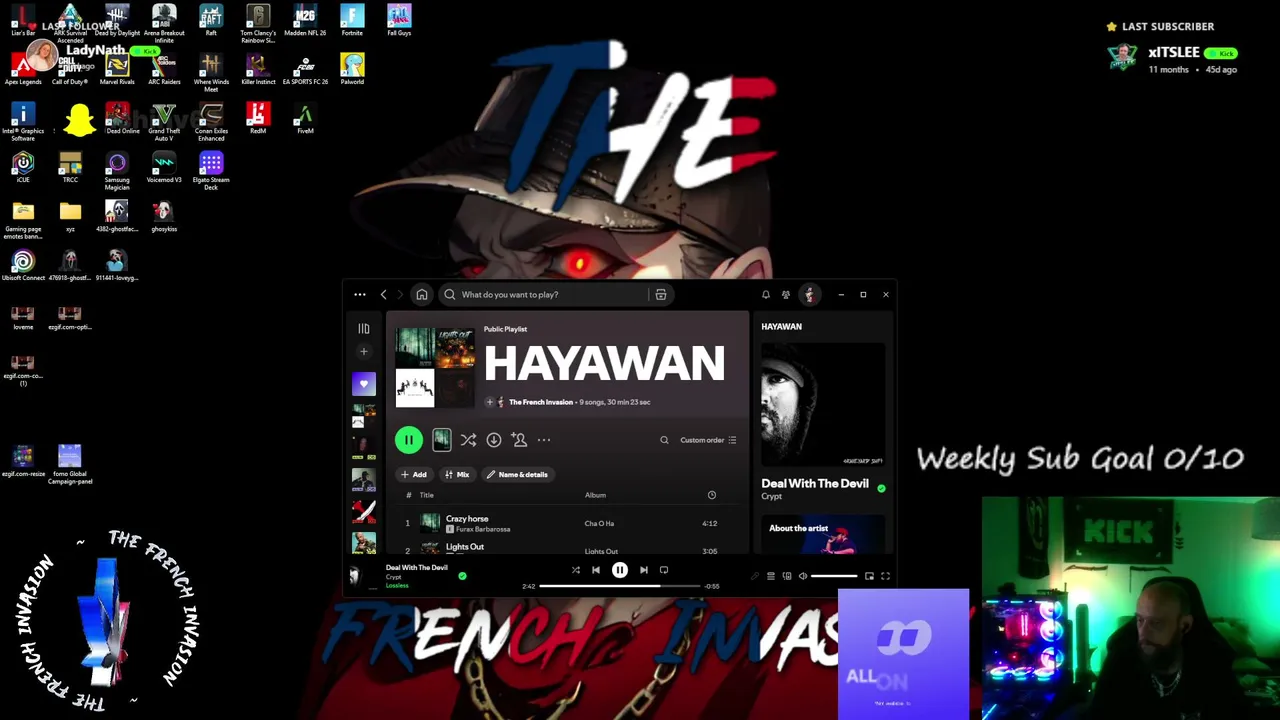This screenshot has height=720, width=1280.
Task: Toggle saved check in Now Playing panel
Action: [x=881, y=488]
